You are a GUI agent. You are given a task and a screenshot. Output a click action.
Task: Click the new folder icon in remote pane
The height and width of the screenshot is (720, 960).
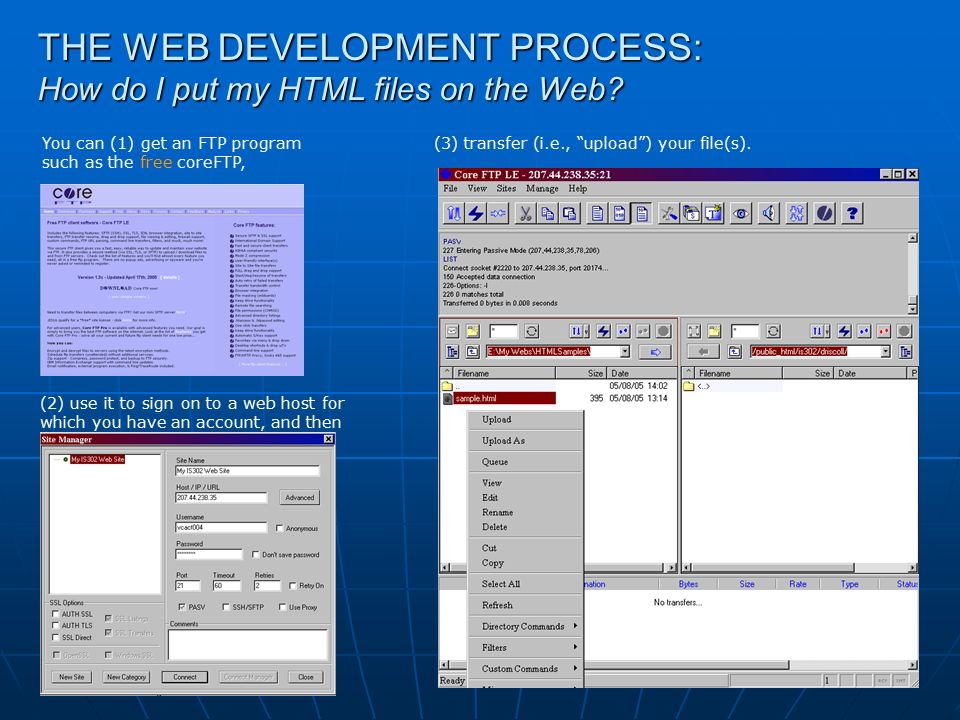tap(714, 331)
